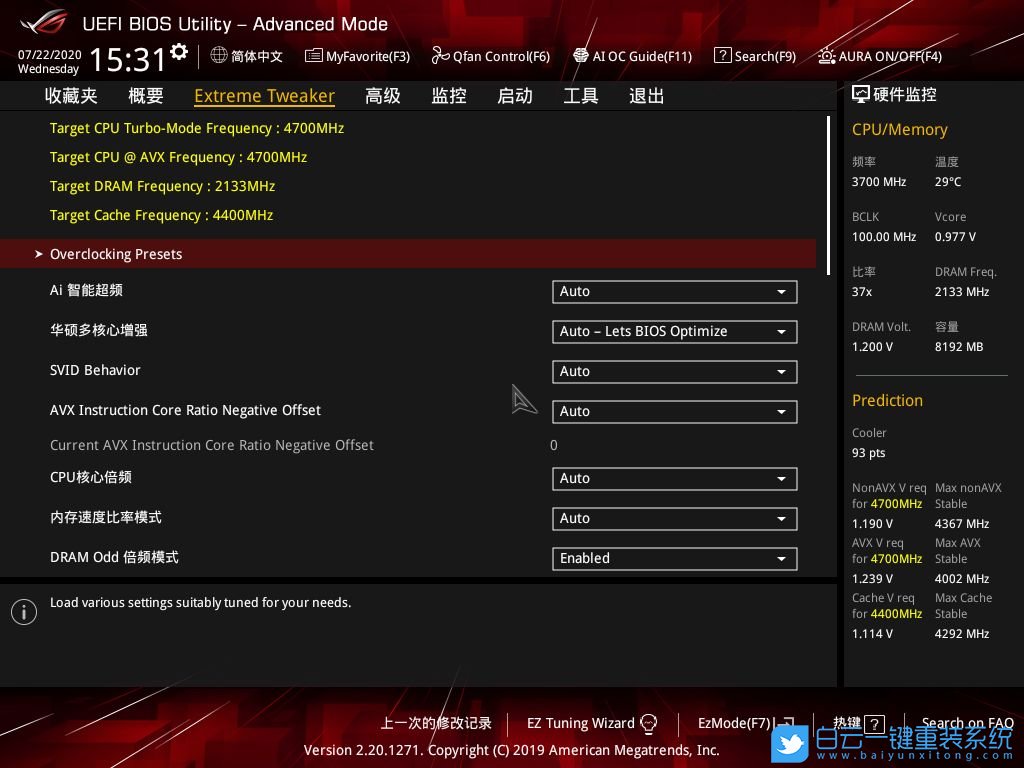The width and height of the screenshot is (1024, 768).
Task: Open DRAM Odd 倍频模式 Enabled dropdown
Action: tap(674, 559)
